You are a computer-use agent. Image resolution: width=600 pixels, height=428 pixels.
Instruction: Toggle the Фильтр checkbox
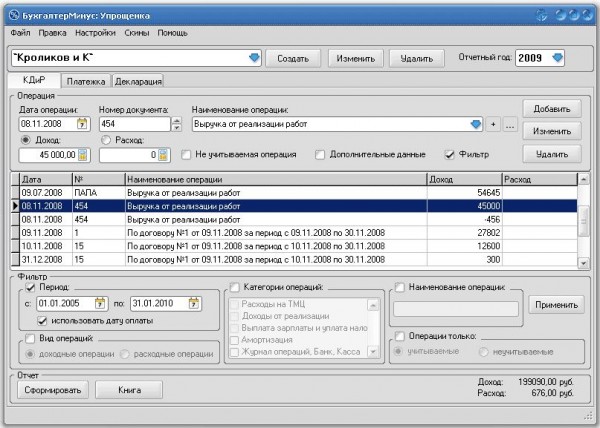(x=450, y=155)
